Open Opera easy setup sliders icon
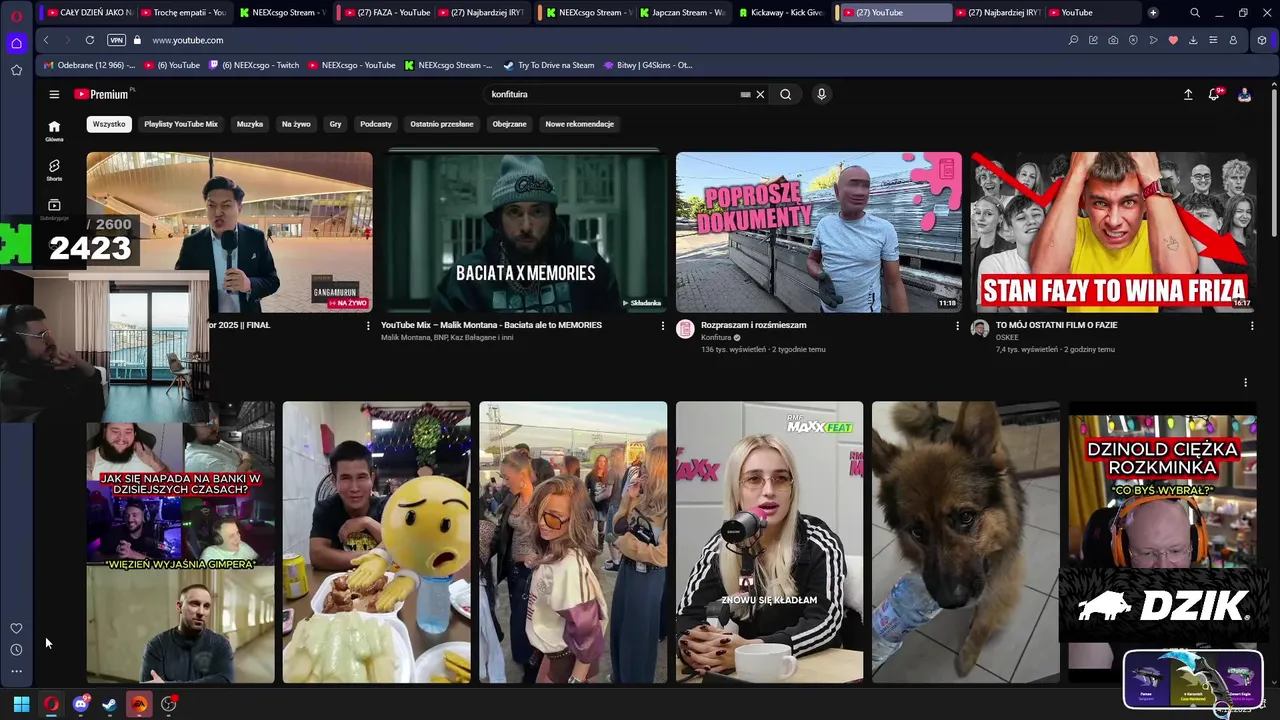Screen dimensions: 1280x720 pyautogui.click(x=1213, y=40)
